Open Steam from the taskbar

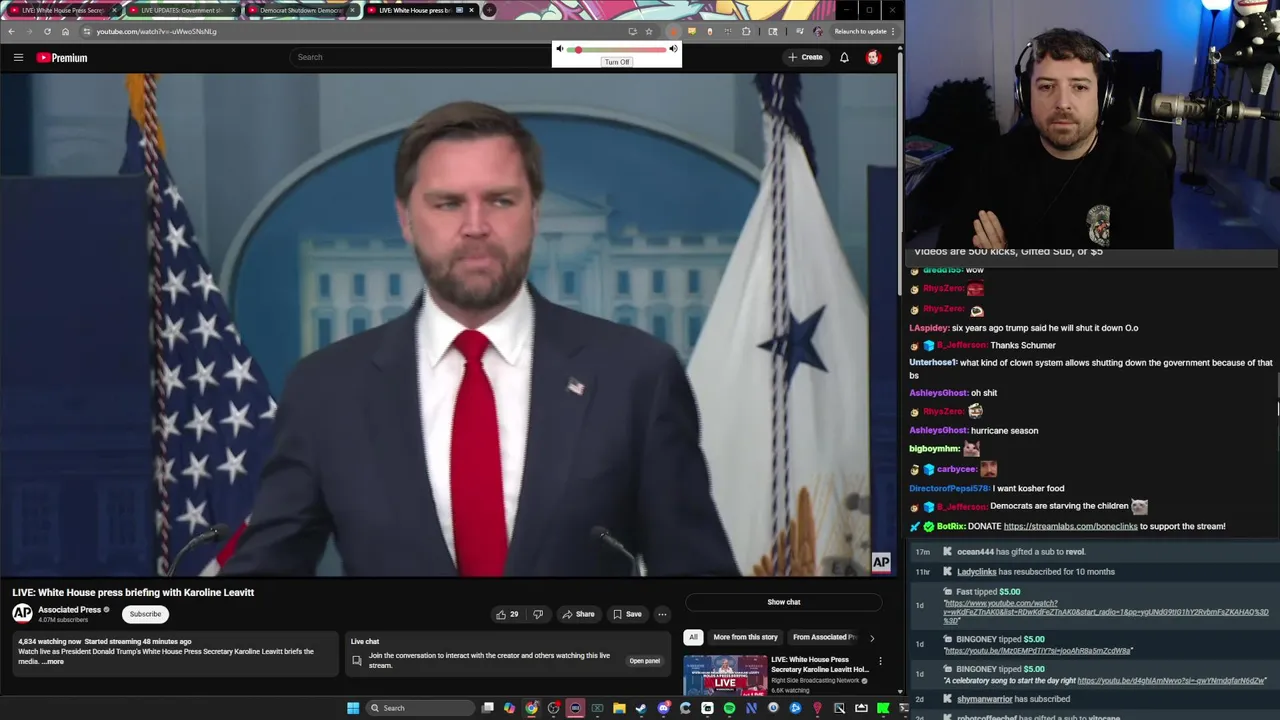click(x=641, y=708)
